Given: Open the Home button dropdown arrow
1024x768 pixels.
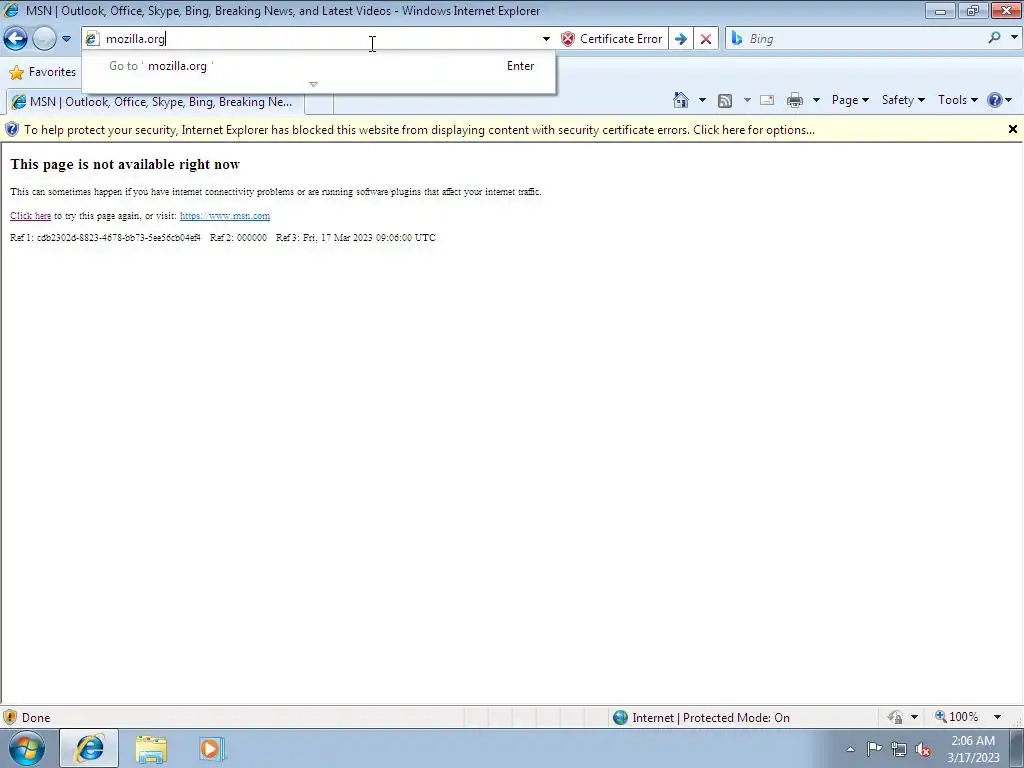Looking at the screenshot, I should (x=702, y=100).
